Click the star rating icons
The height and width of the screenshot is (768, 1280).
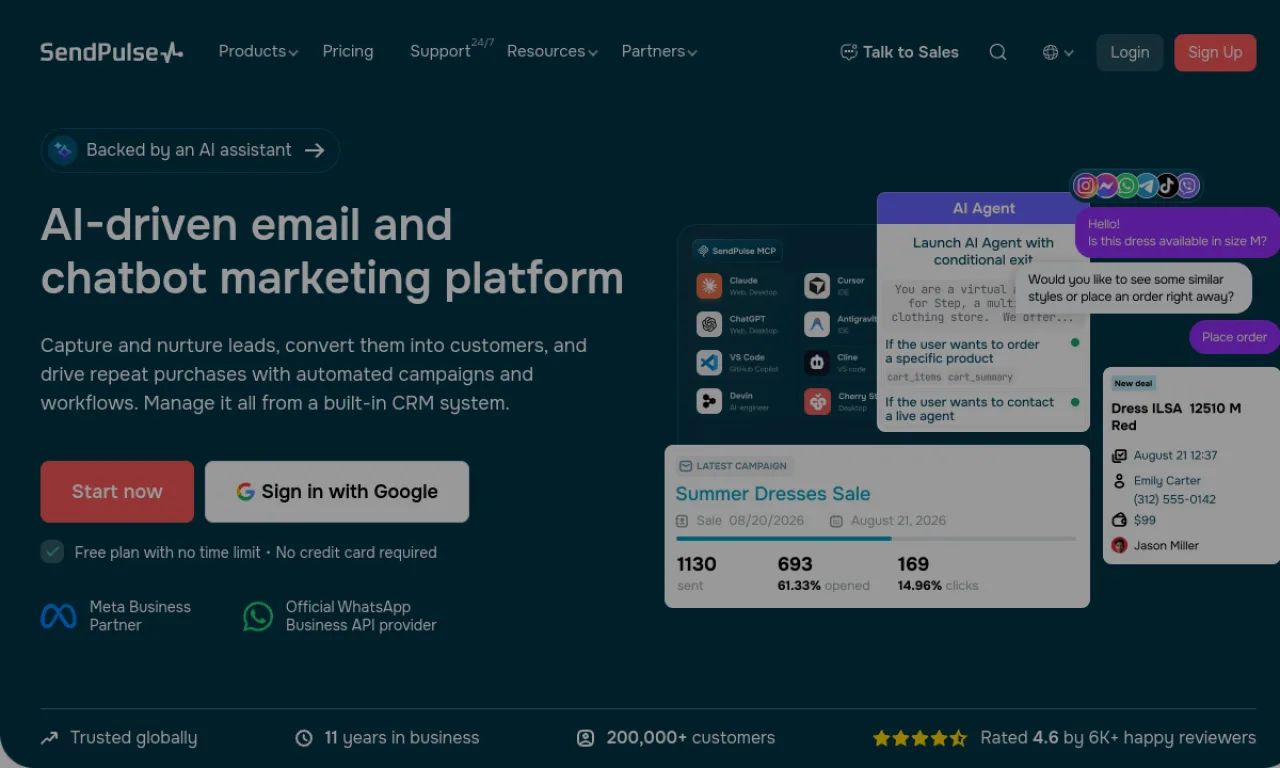[920, 738]
